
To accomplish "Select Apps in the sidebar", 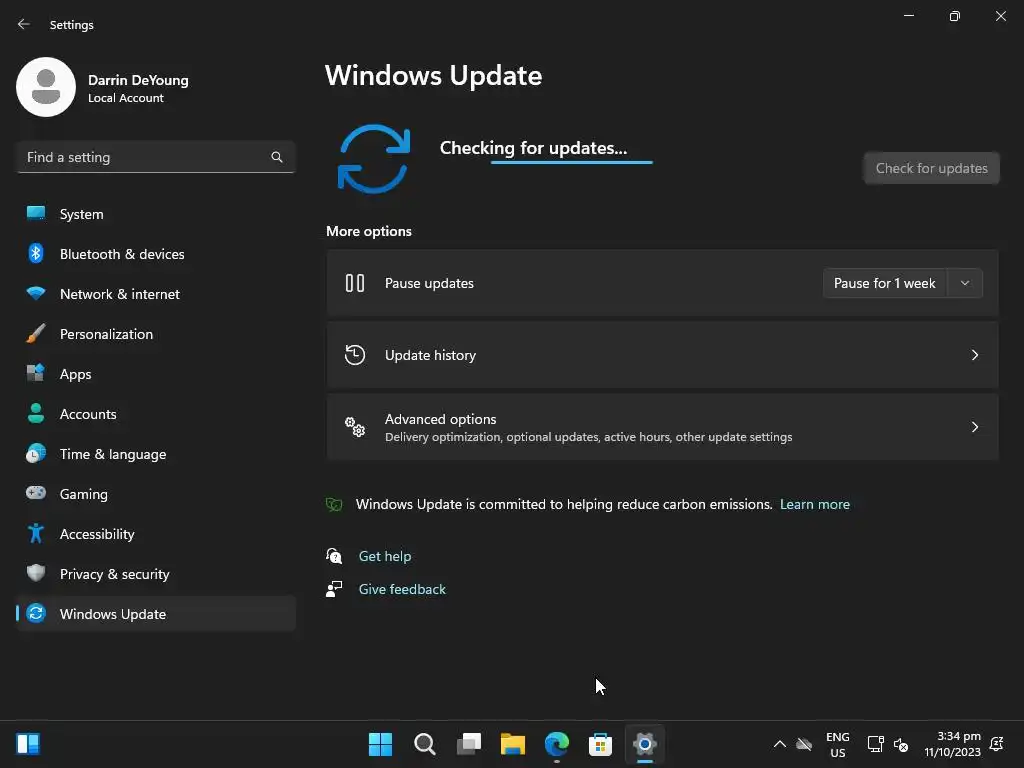I will (156, 374).
